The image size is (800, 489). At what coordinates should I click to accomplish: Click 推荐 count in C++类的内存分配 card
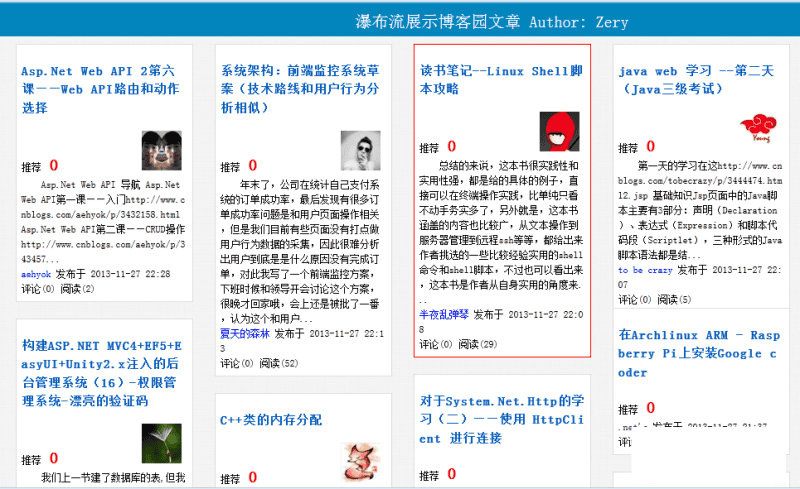tap(253, 477)
